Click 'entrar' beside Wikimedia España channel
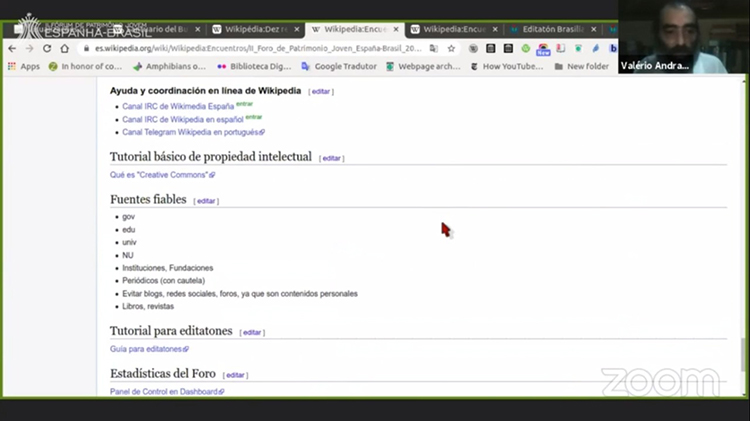The width and height of the screenshot is (750, 421). point(244,104)
